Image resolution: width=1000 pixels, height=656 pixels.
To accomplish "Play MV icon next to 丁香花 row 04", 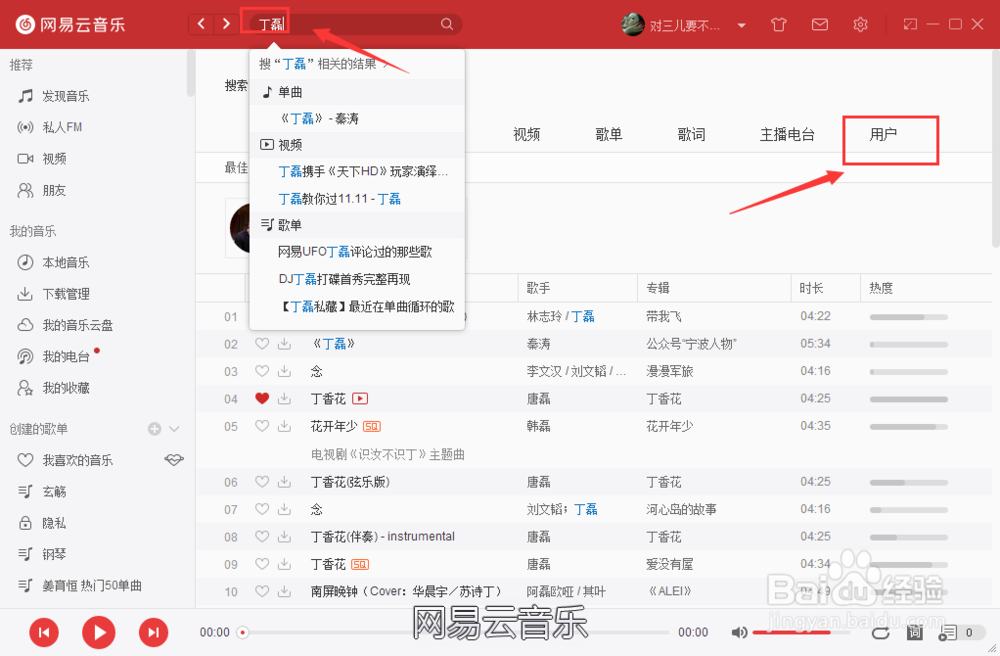I will click(x=360, y=398).
